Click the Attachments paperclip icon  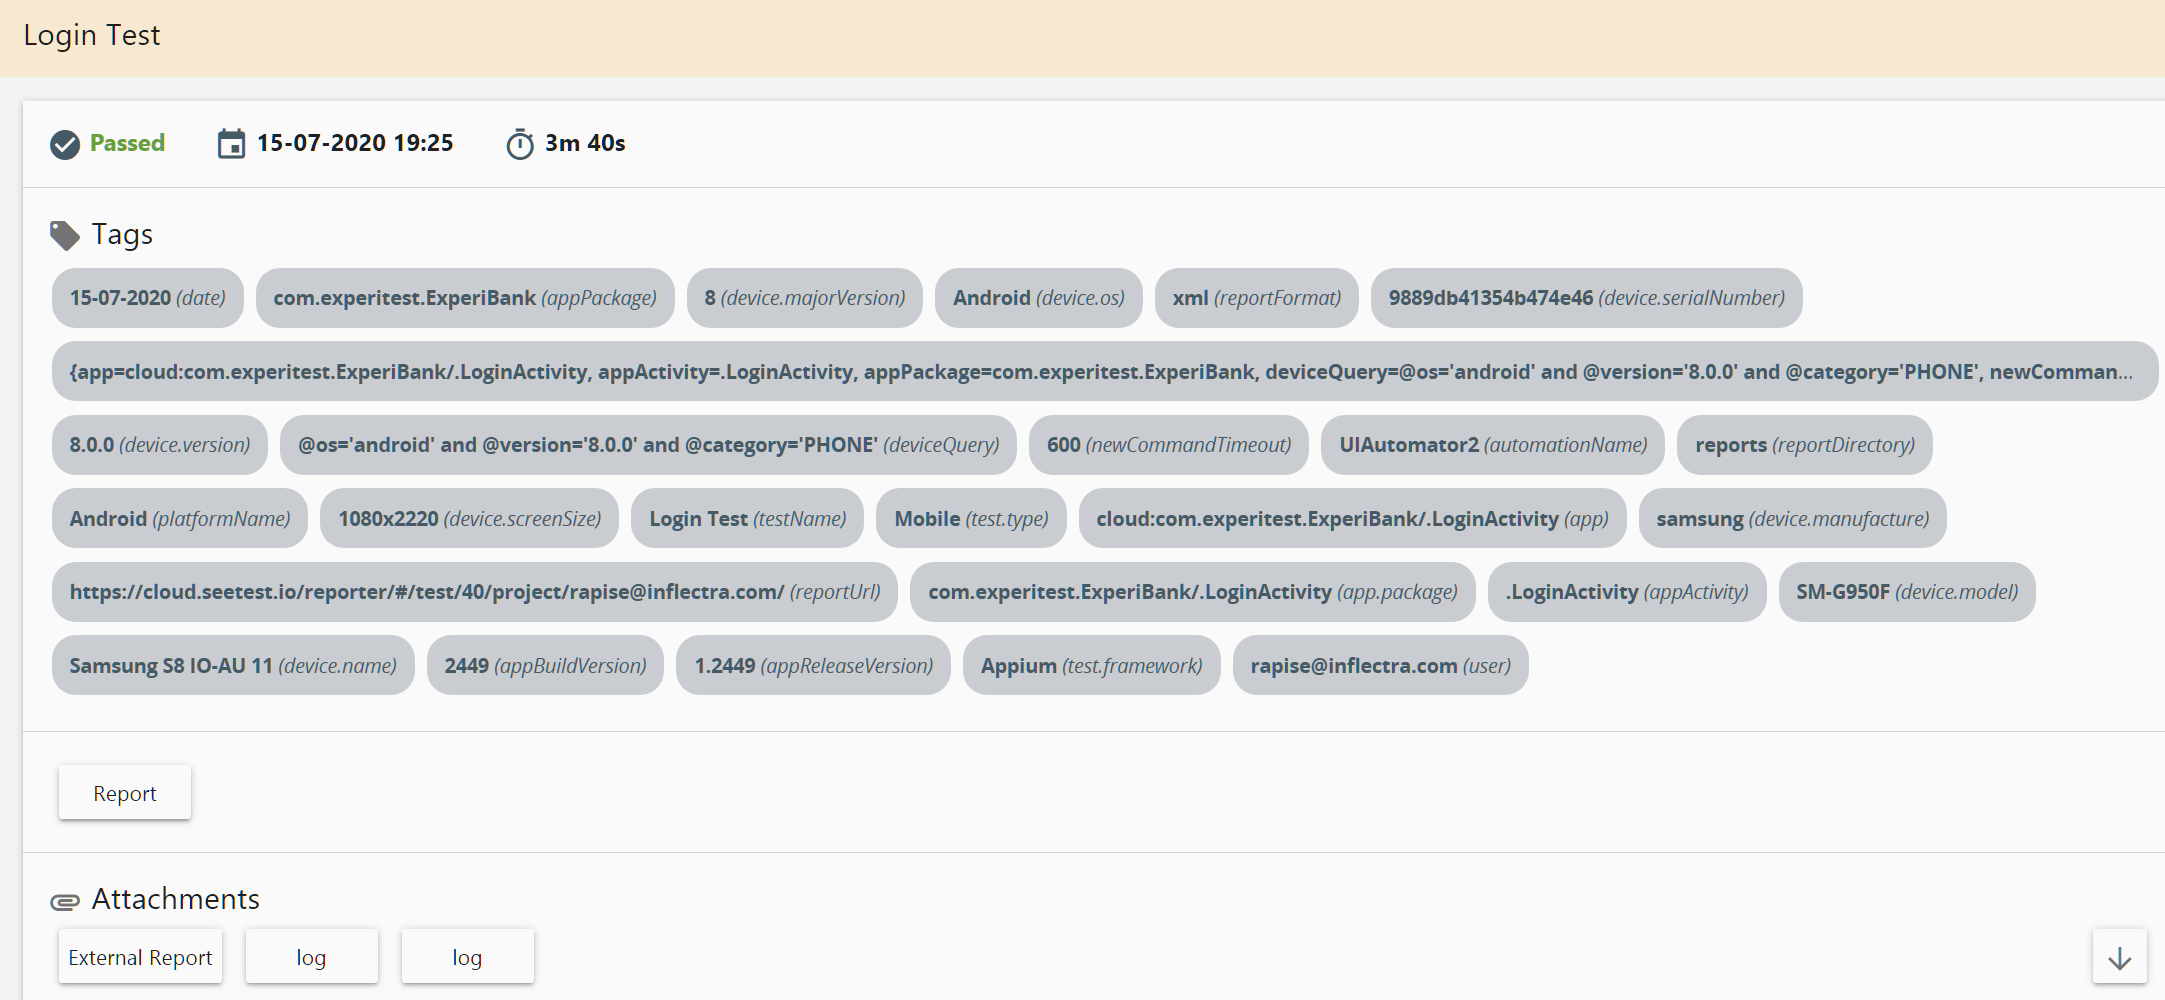[65, 902]
